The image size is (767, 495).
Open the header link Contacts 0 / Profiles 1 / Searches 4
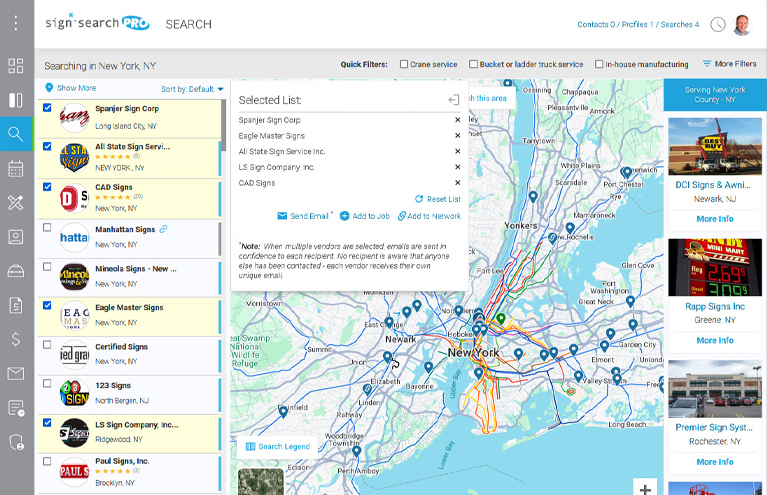click(x=638, y=24)
